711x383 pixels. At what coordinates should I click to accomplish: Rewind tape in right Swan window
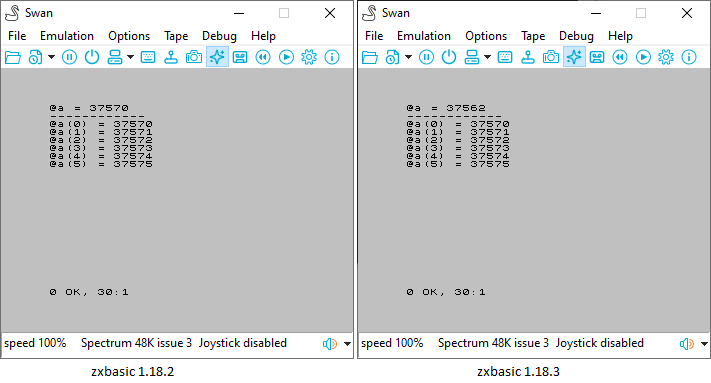coord(620,57)
